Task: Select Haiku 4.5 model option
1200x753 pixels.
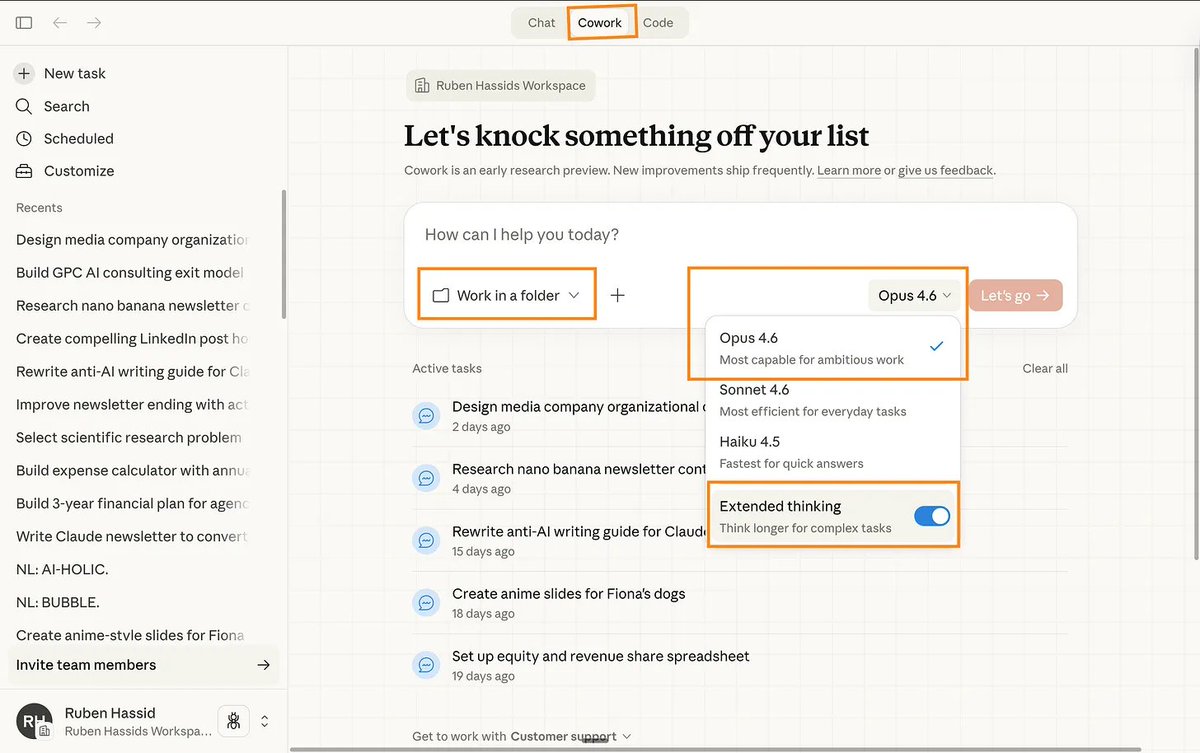Action: (x=832, y=452)
